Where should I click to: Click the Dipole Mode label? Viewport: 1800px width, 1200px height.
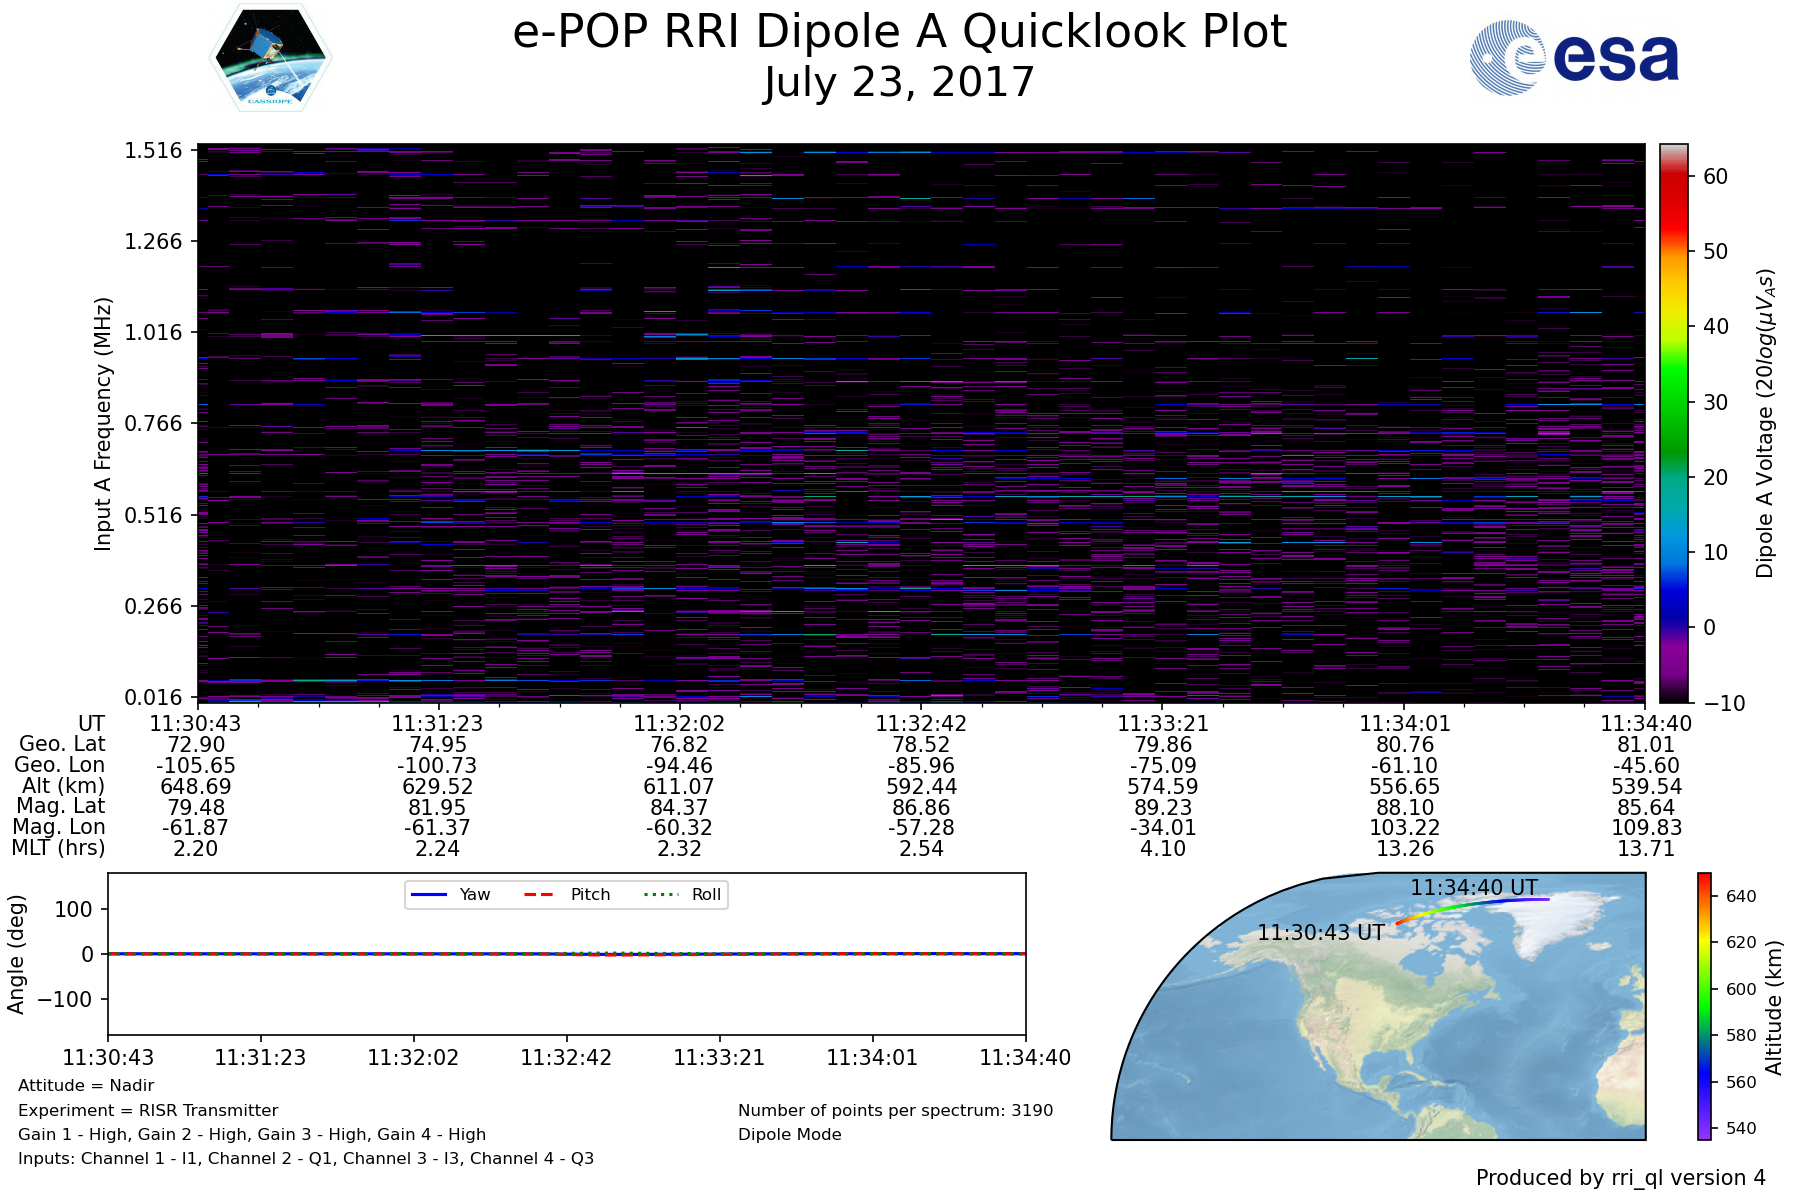[789, 1134]
